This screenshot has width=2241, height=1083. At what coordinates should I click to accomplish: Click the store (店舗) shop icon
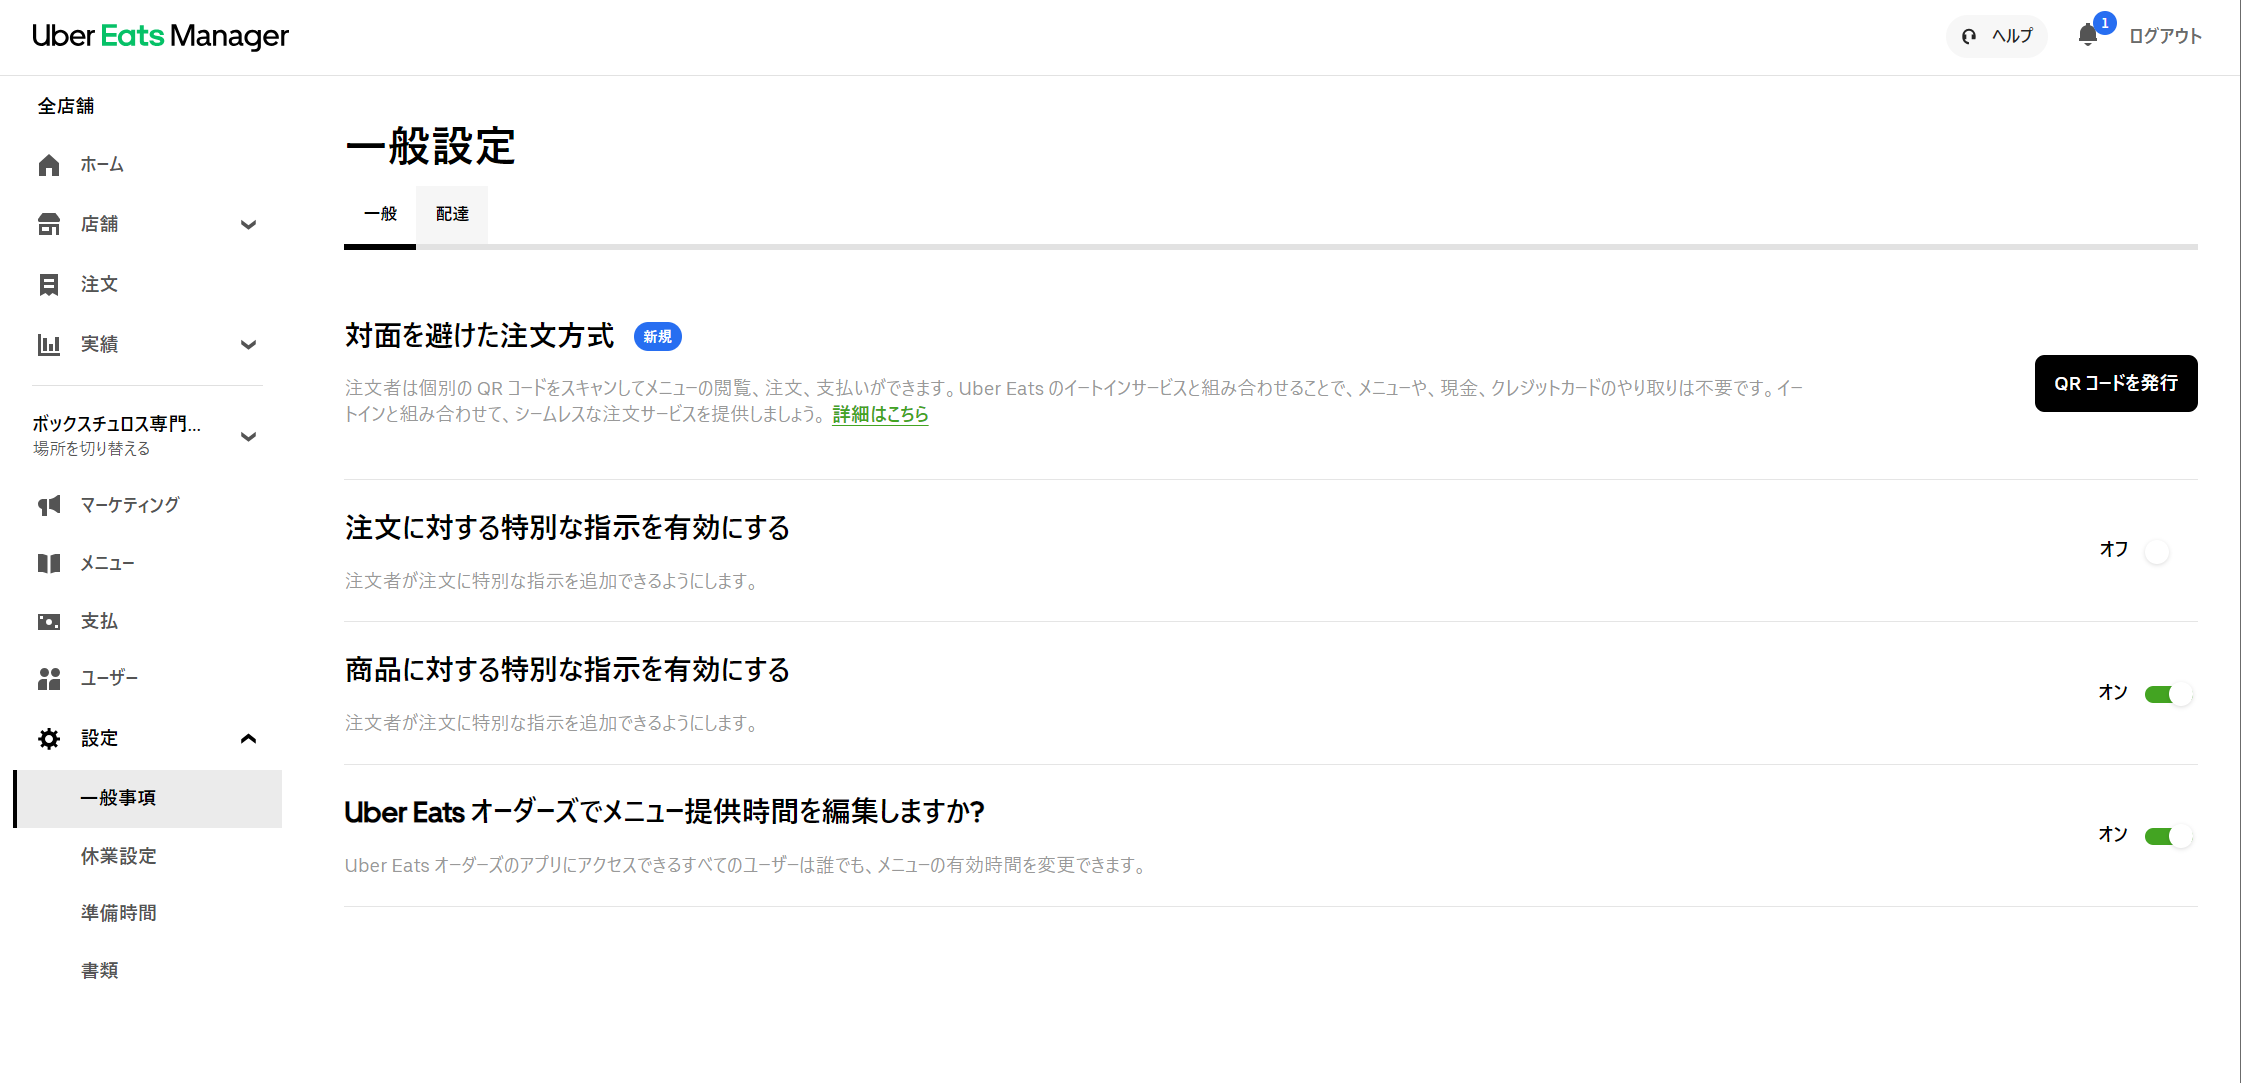coord(49,224)
